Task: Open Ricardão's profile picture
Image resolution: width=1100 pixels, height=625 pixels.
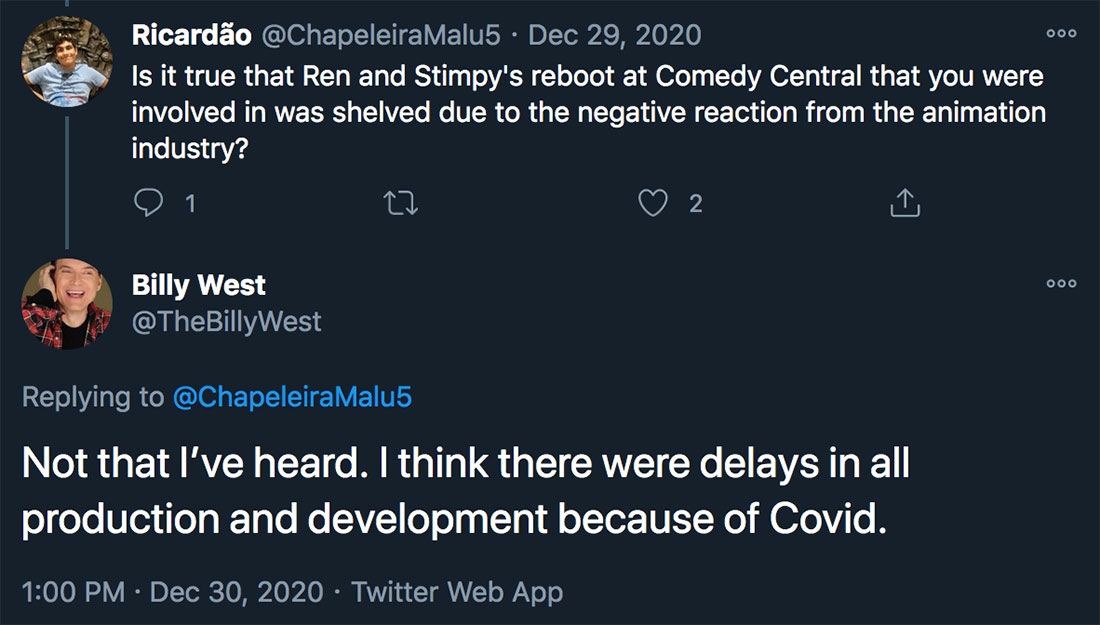Action: click(66, 62)
